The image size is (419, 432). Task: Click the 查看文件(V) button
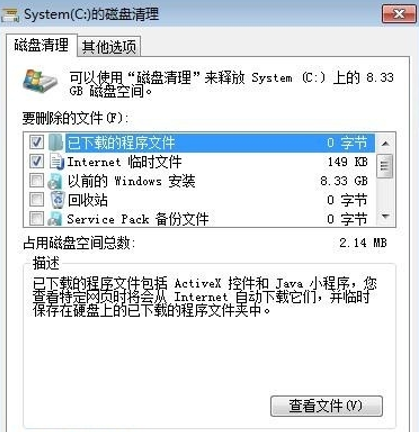pos(326,406)
